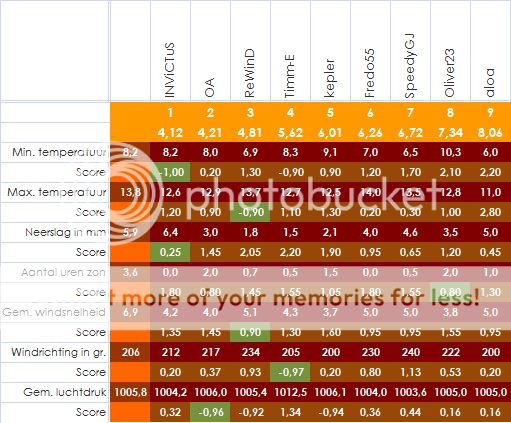
Task: Click the total score 4,12 cell
Action: point(170,133)
